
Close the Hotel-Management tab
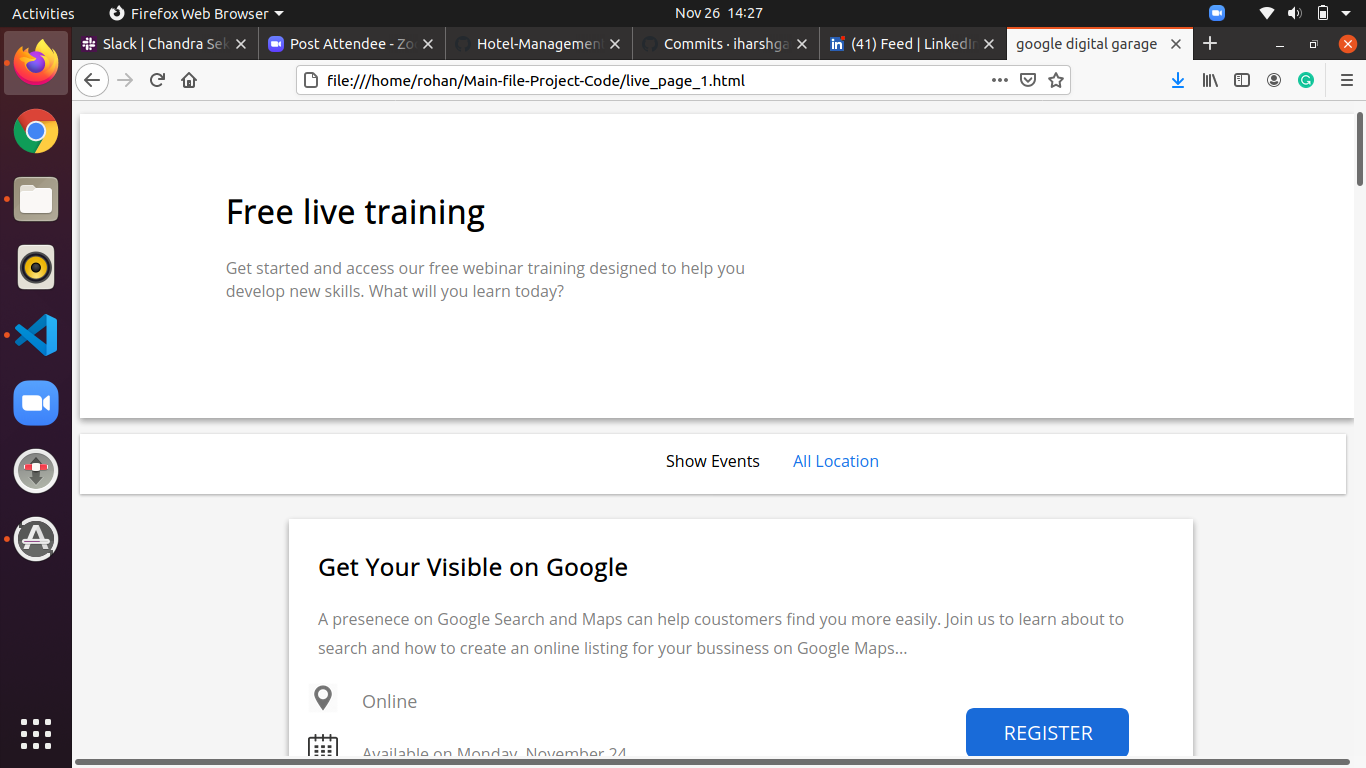click(x=615, y=44)
